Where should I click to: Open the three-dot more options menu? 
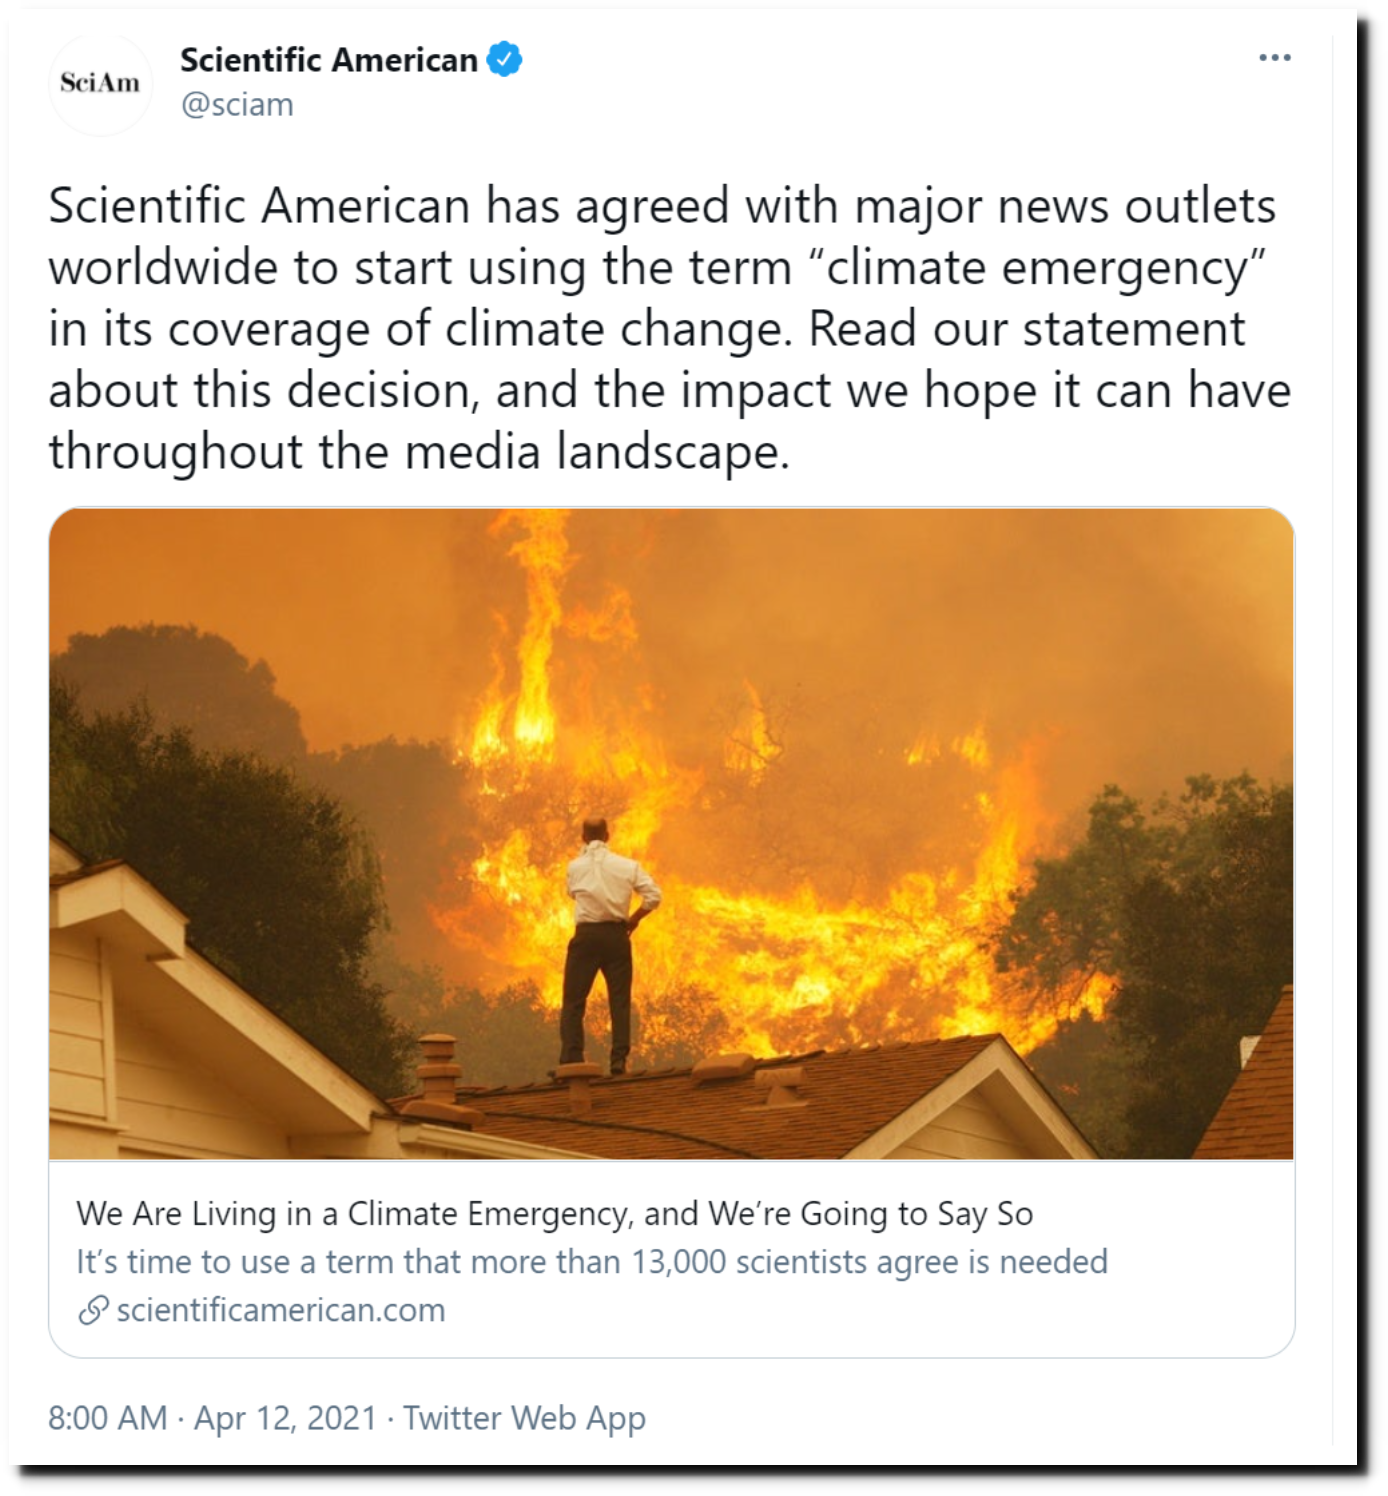tap(1274, 58)
